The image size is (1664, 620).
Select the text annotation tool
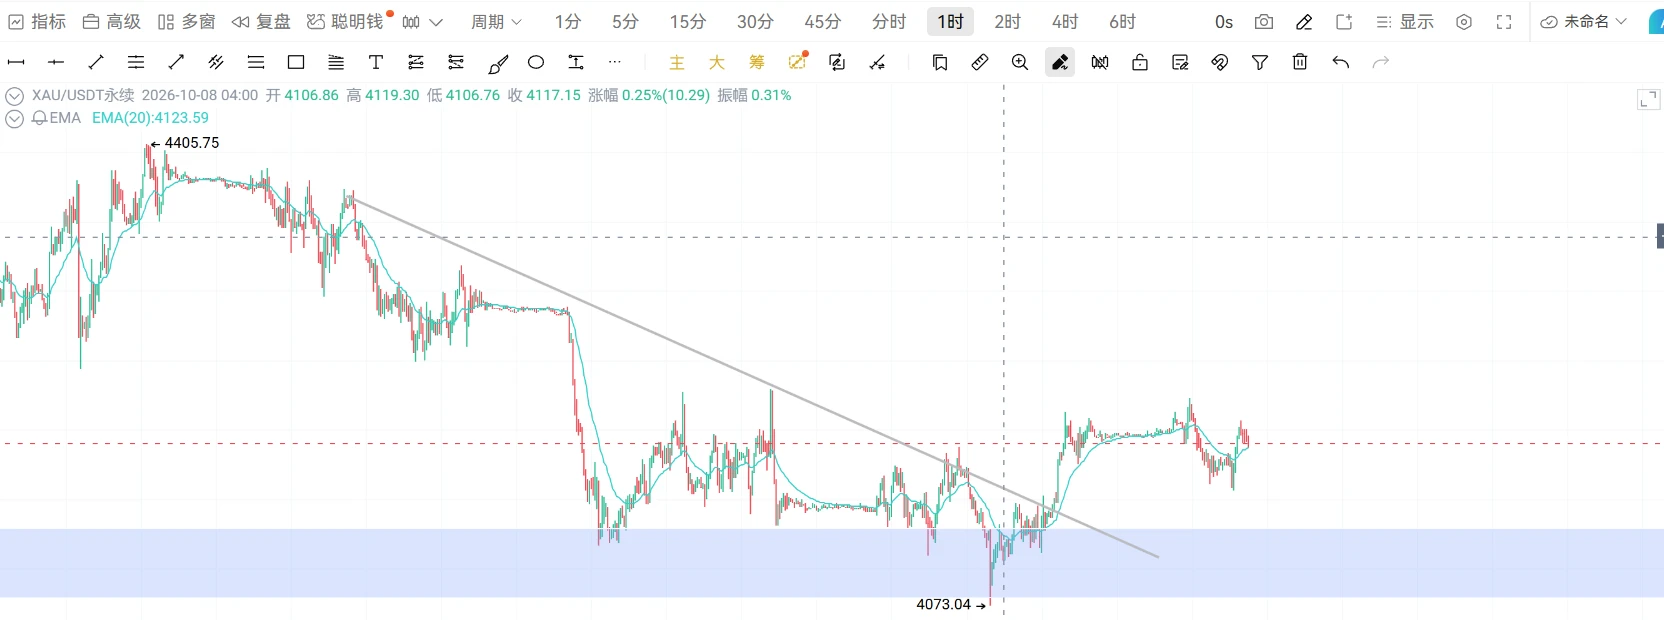[376, 62]
